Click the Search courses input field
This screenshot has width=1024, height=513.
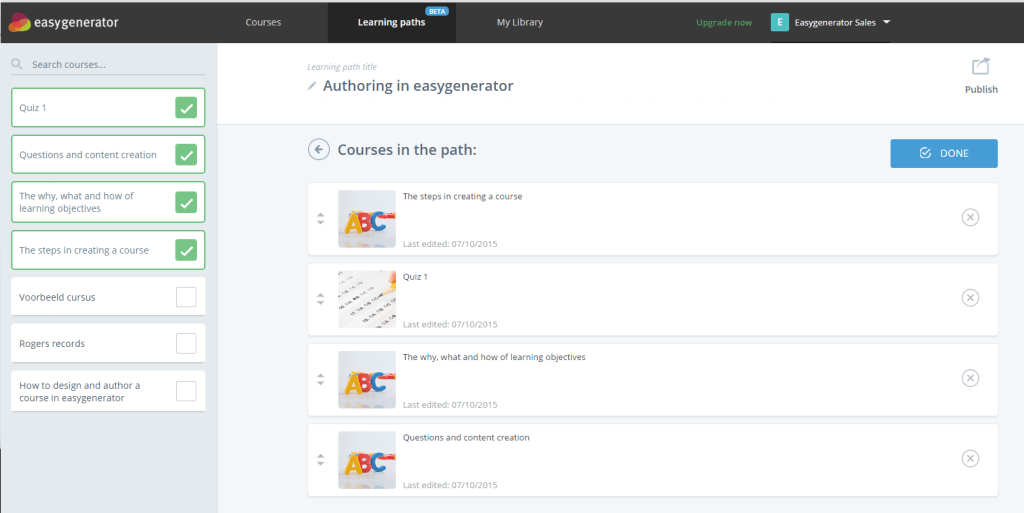point(108,65)
